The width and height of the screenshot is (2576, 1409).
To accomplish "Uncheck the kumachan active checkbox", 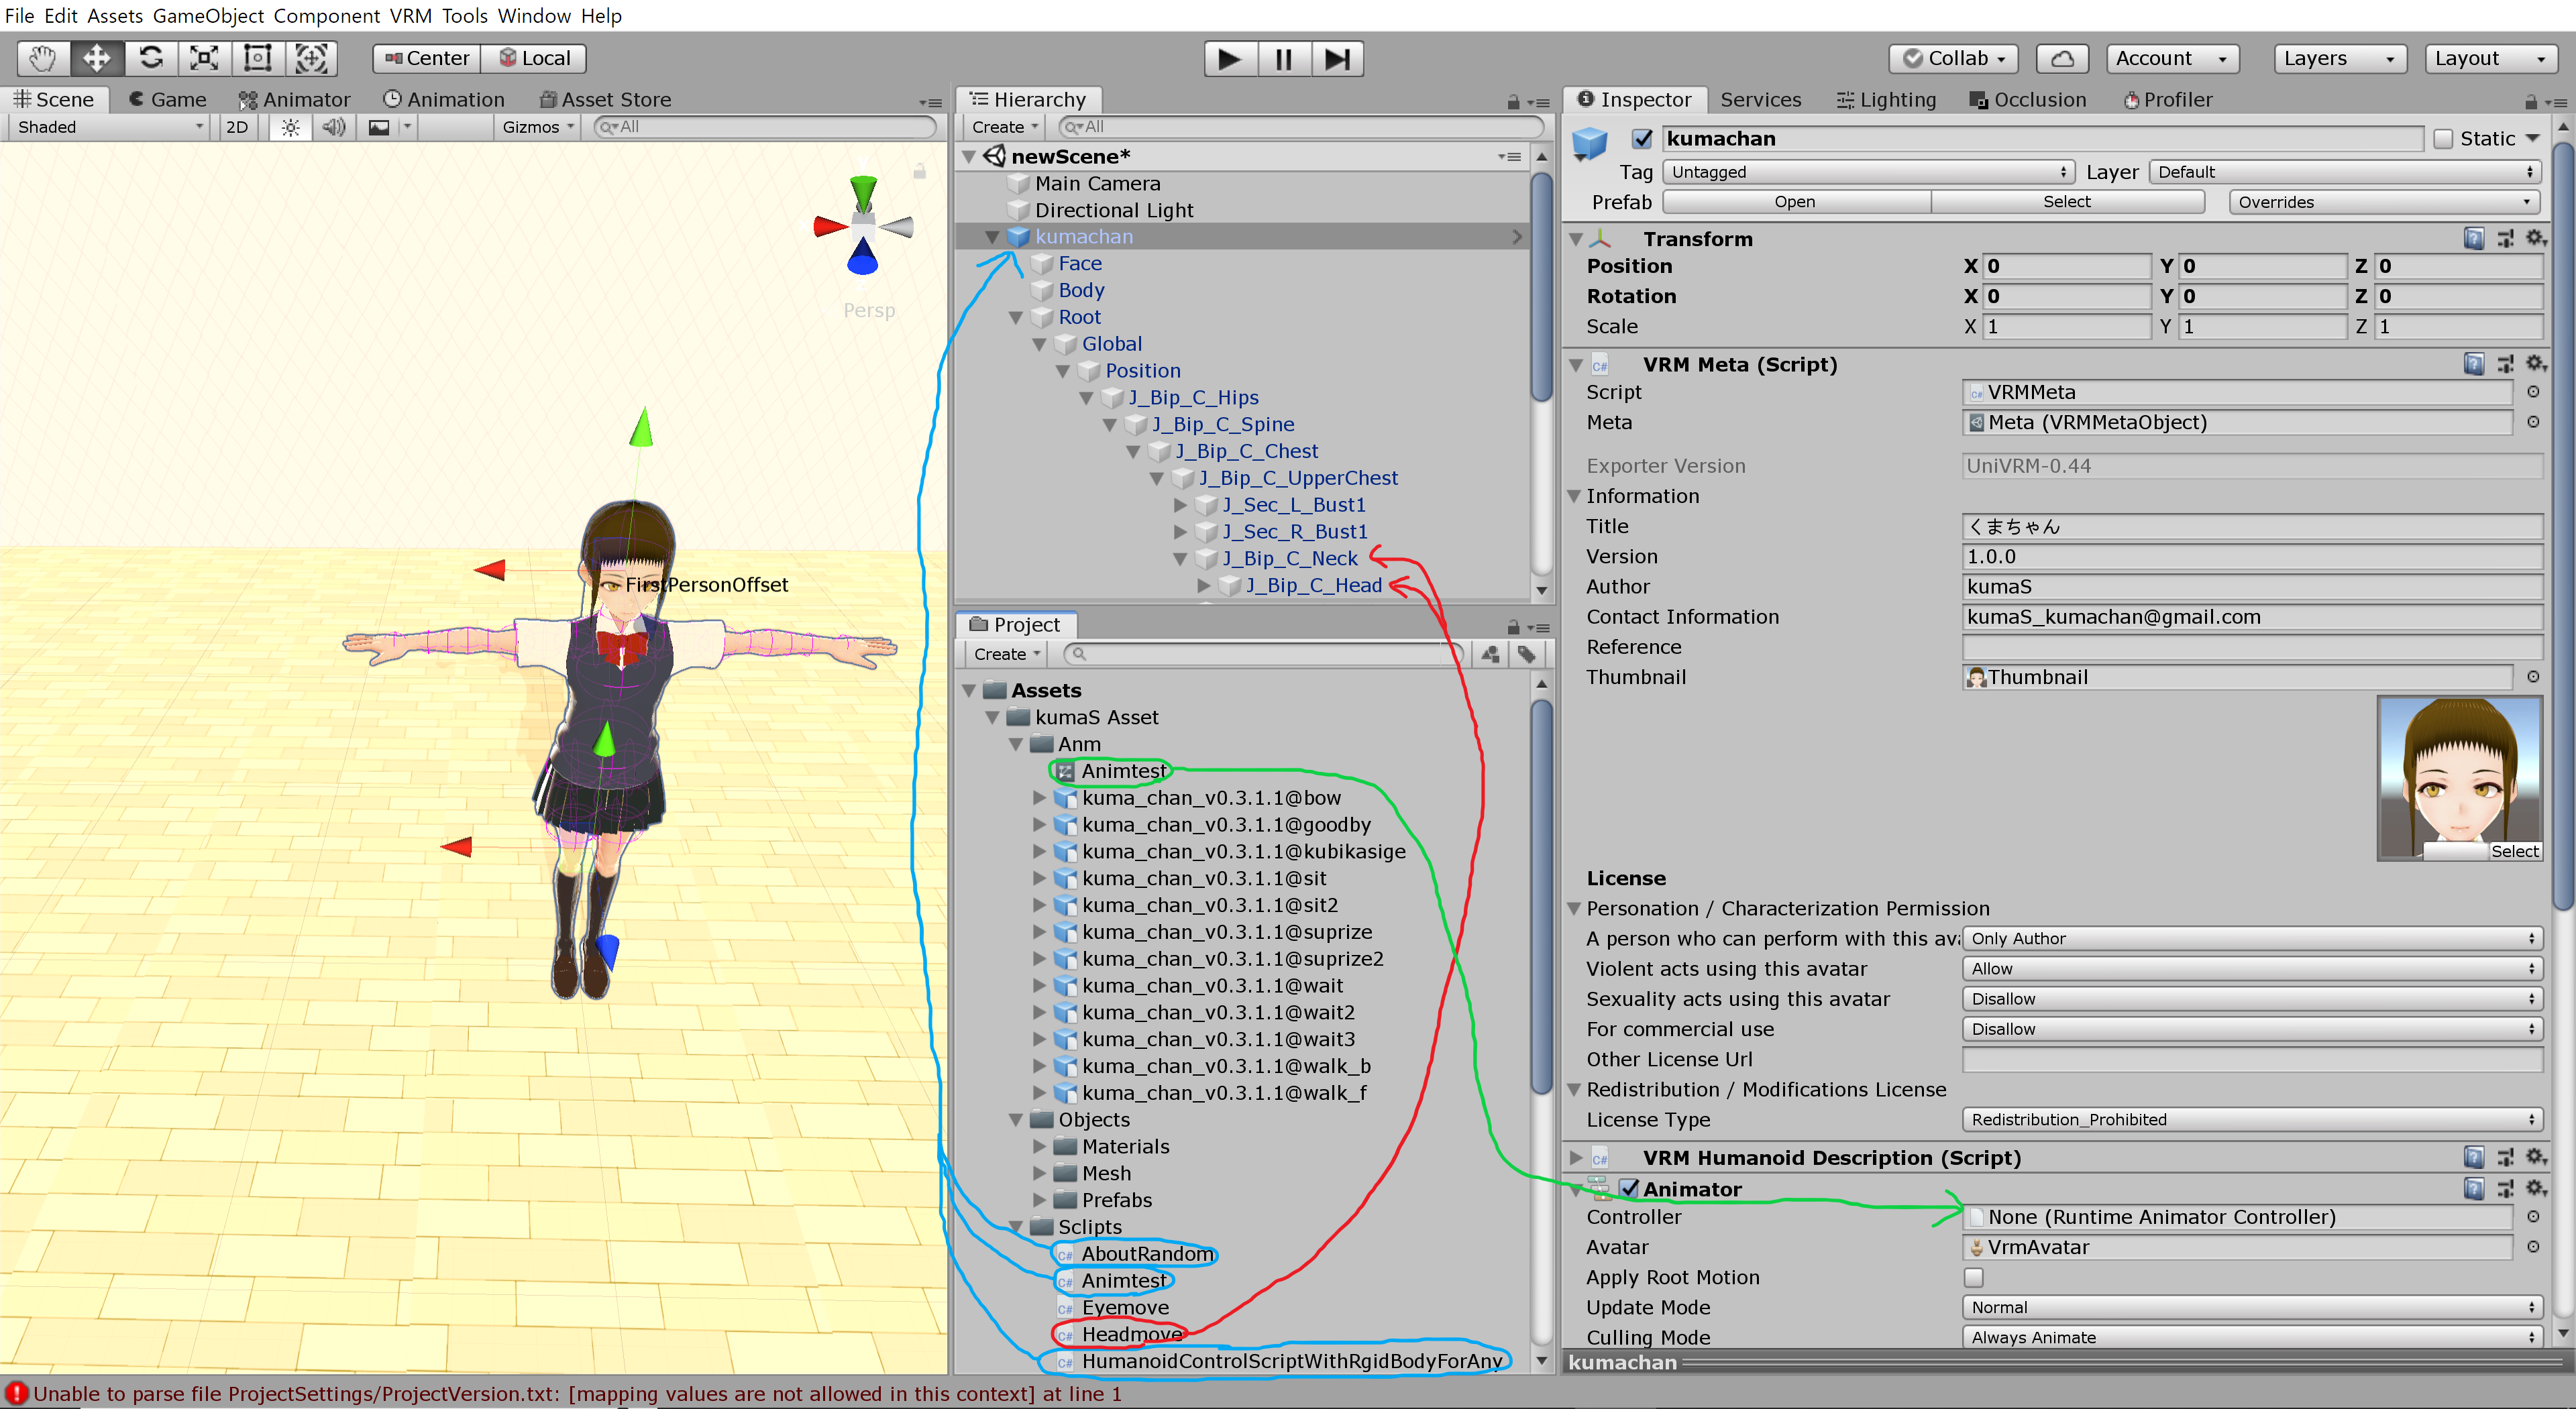I will click(1641, 139).
